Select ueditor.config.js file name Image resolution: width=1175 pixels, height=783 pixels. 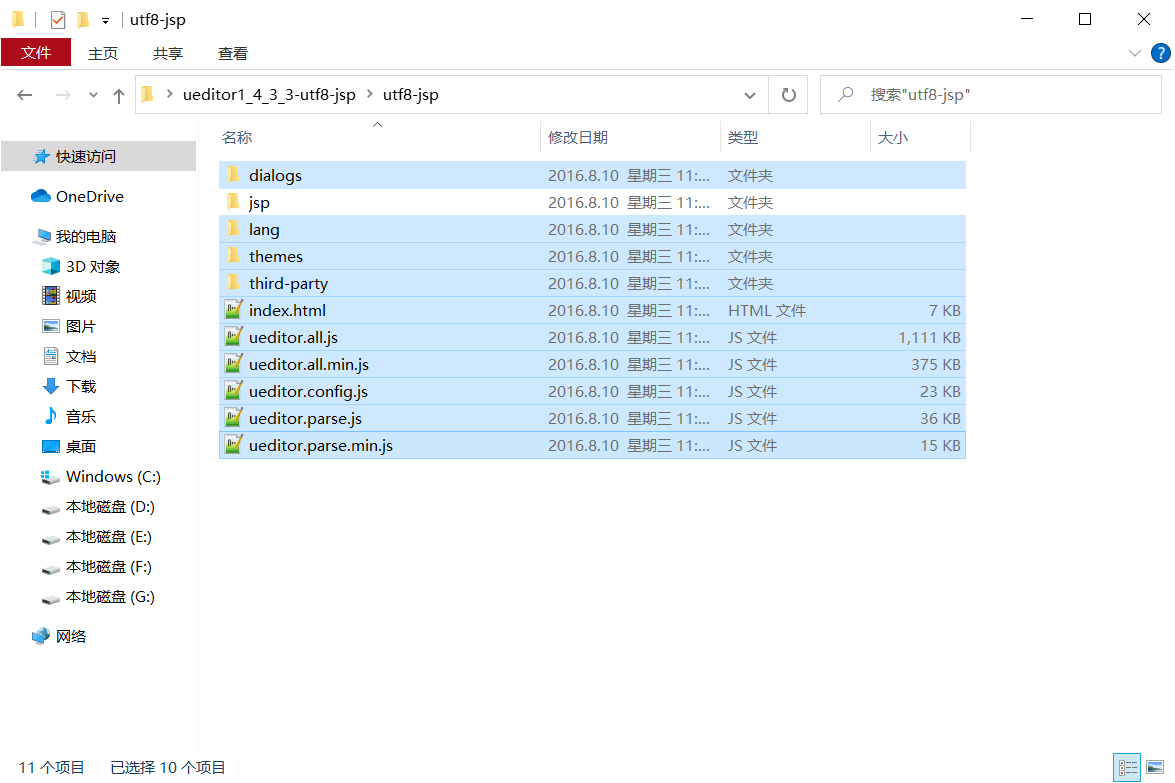click(x=308, y=391)
